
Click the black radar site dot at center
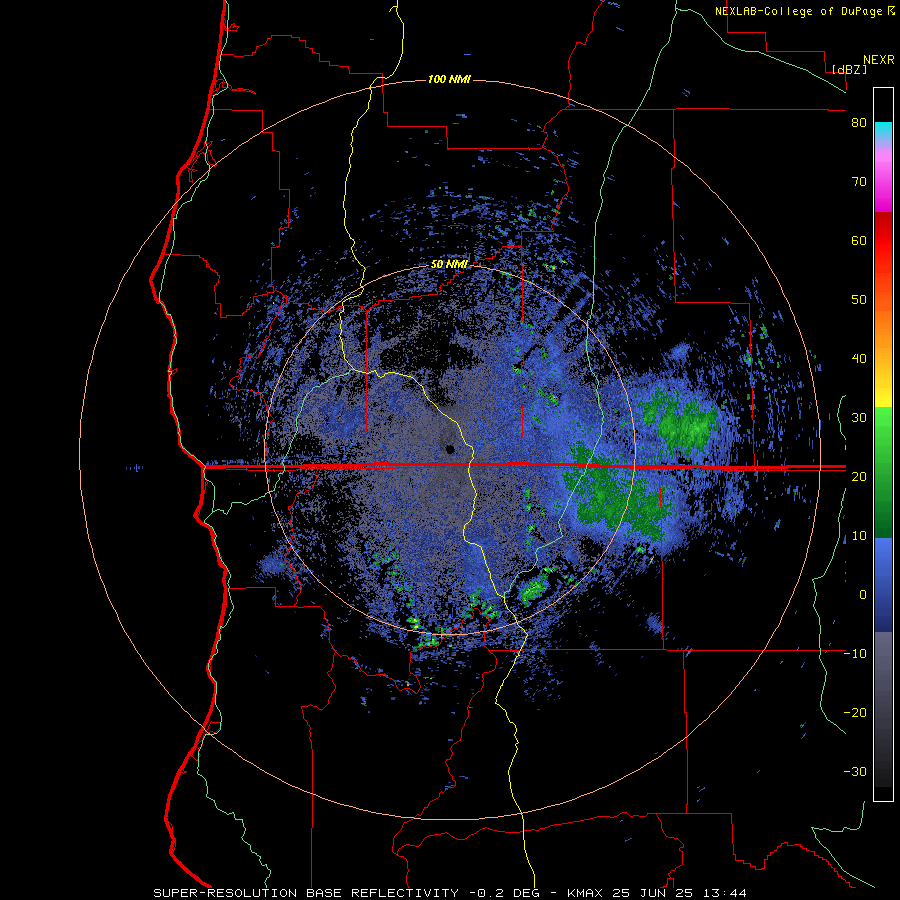[x=450, y=449]
